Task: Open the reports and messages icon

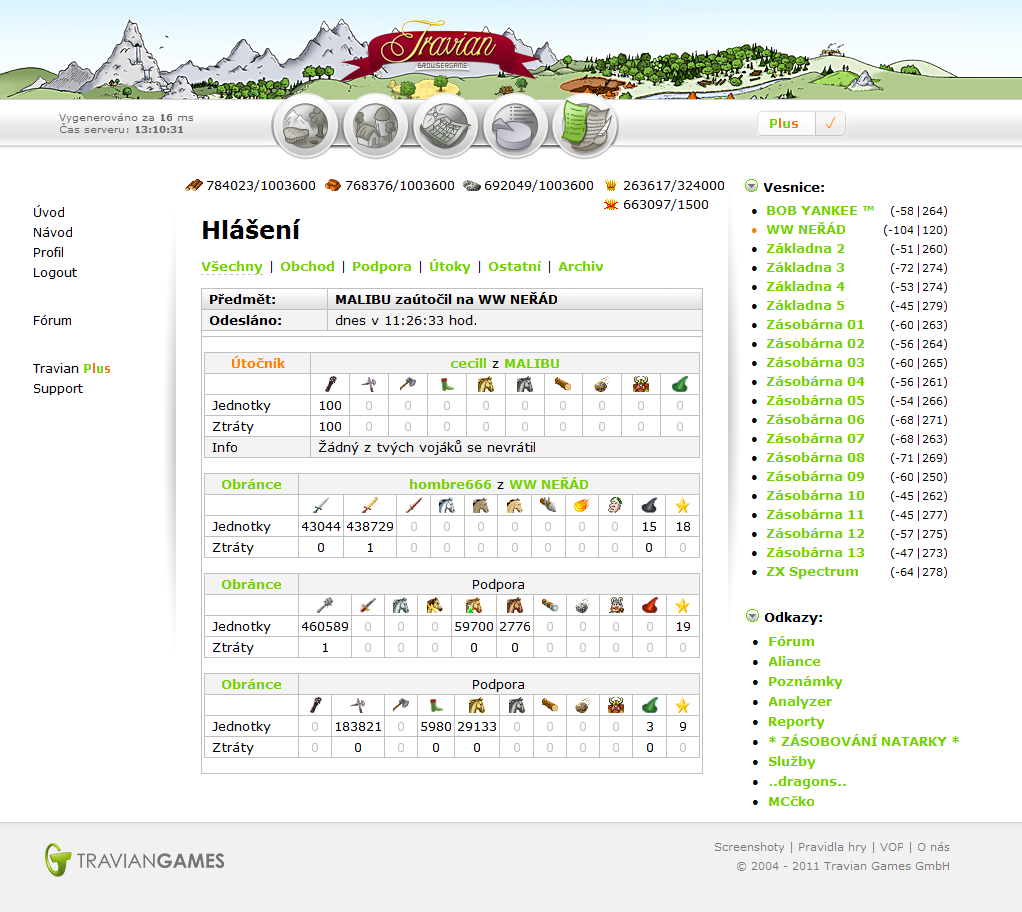Action: (585, 126)
